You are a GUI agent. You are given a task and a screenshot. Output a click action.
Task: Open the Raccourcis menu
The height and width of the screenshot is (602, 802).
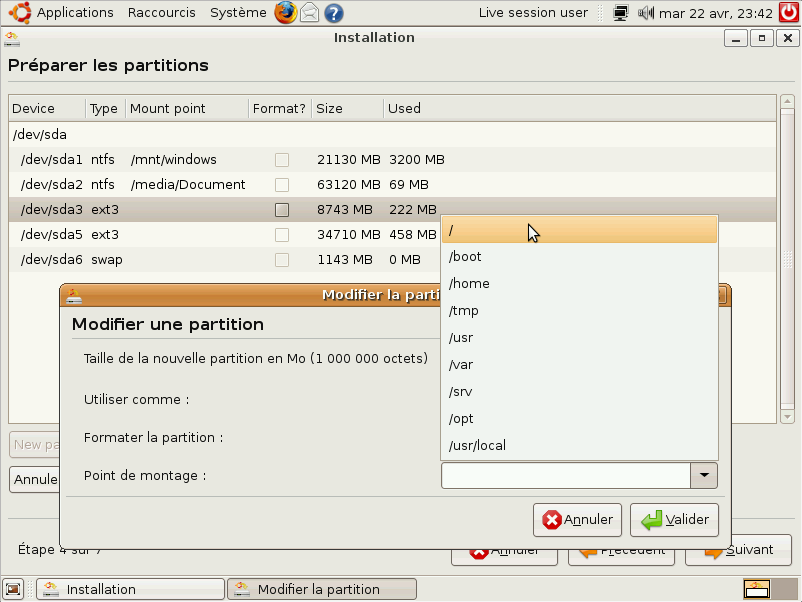tap(162, 12)
